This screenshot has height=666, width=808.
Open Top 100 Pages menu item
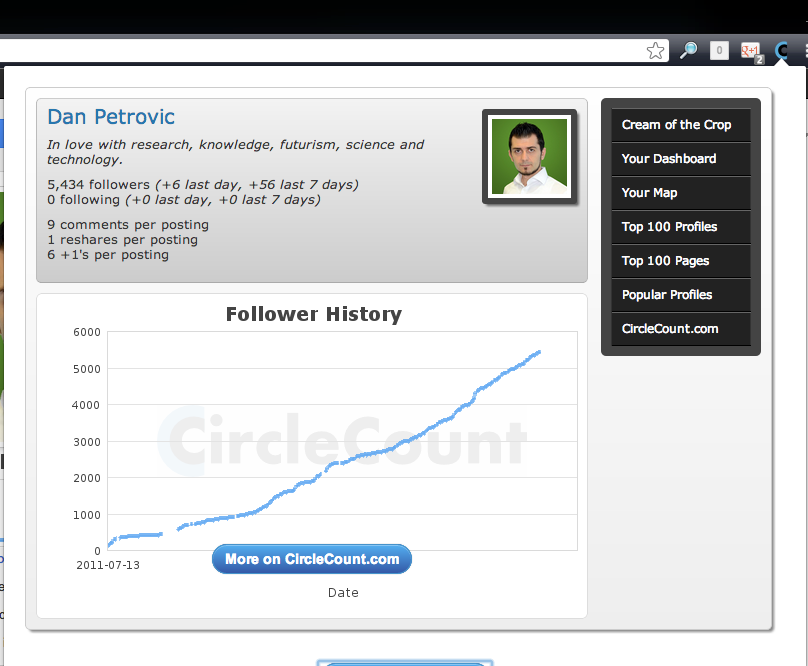click(x=681, y=261)
